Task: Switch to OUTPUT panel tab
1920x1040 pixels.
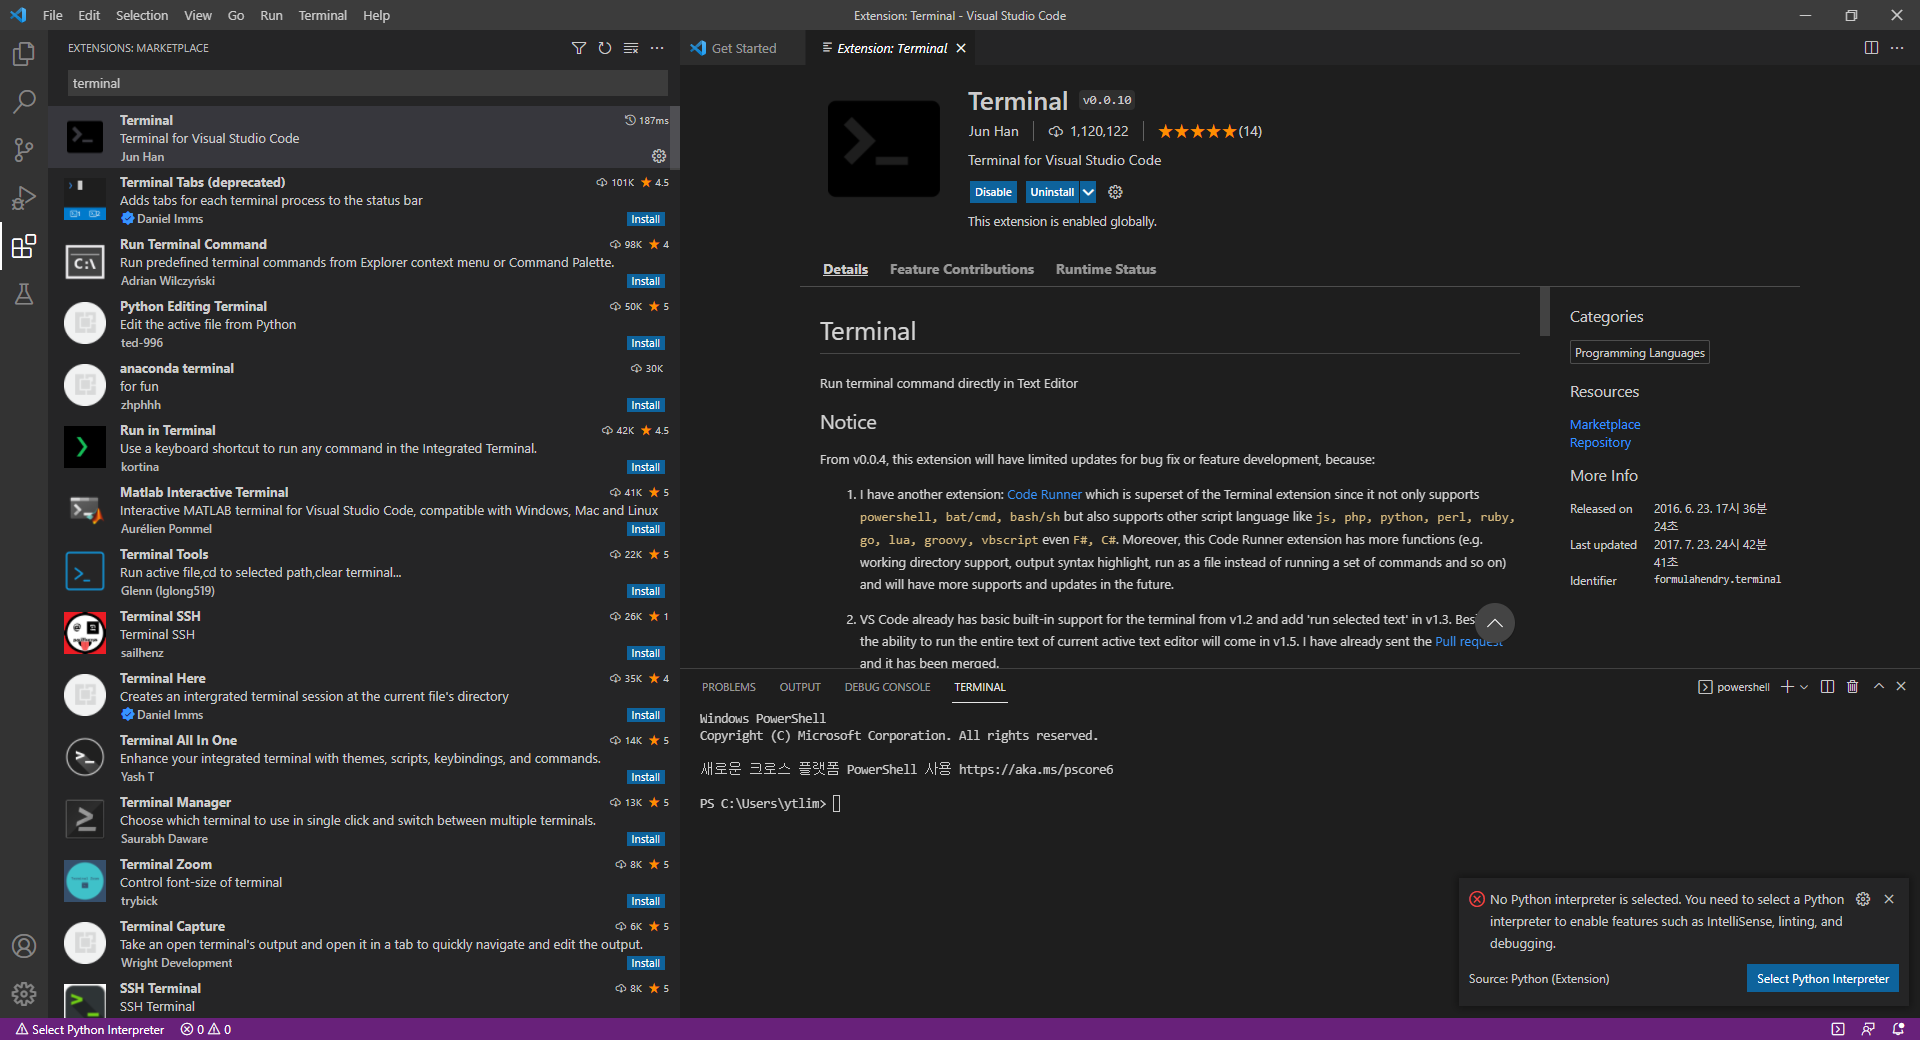Action: tap(800, 687)
